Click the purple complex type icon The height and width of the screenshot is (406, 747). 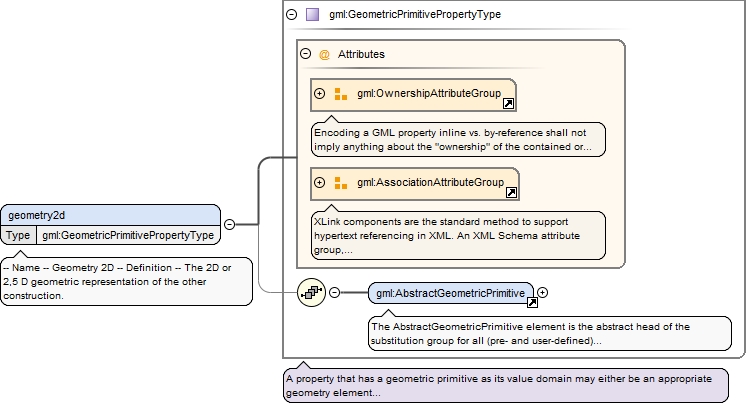[x=312, y=14]
